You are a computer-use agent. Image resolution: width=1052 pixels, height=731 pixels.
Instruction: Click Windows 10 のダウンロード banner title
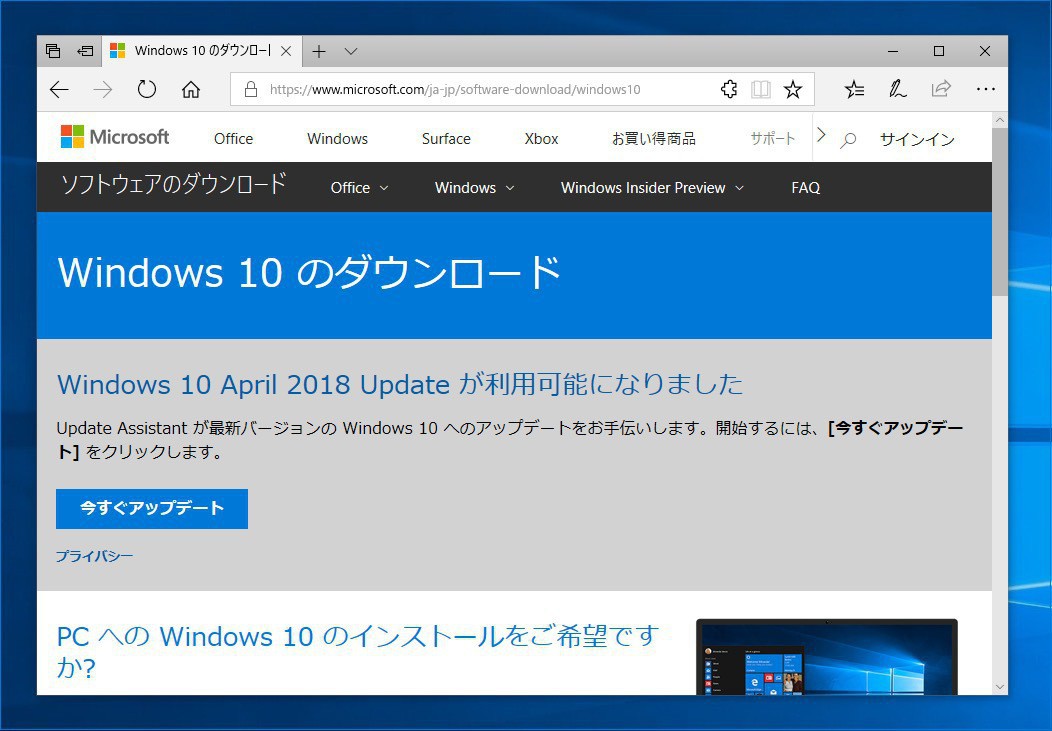click(309, 272)
